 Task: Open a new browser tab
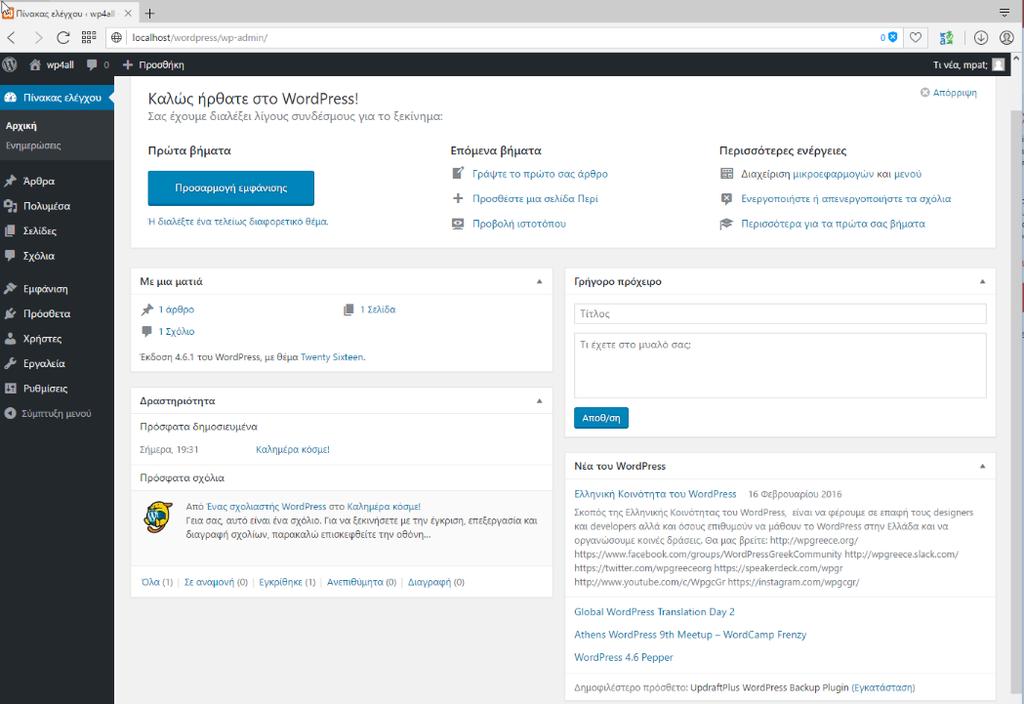pyautogui.click(x=150, y=13)
